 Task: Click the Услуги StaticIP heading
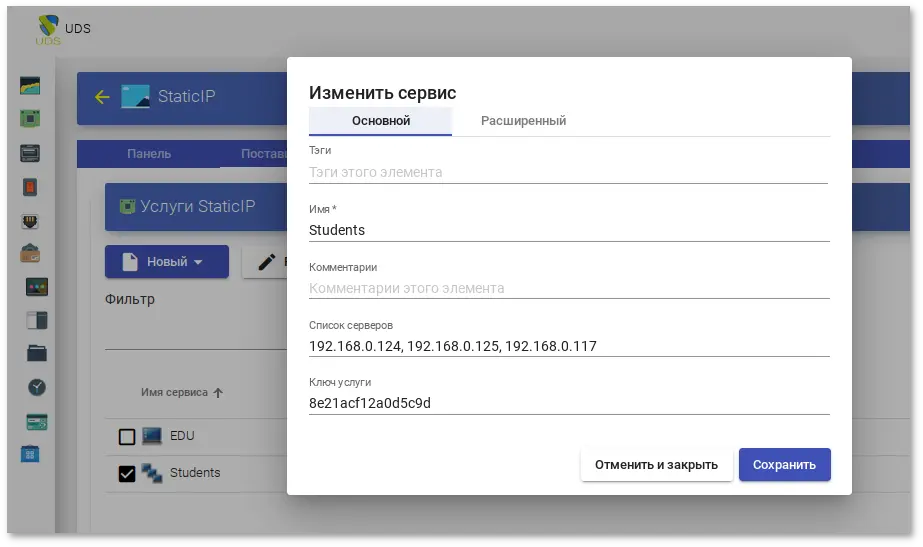[197, 206]
